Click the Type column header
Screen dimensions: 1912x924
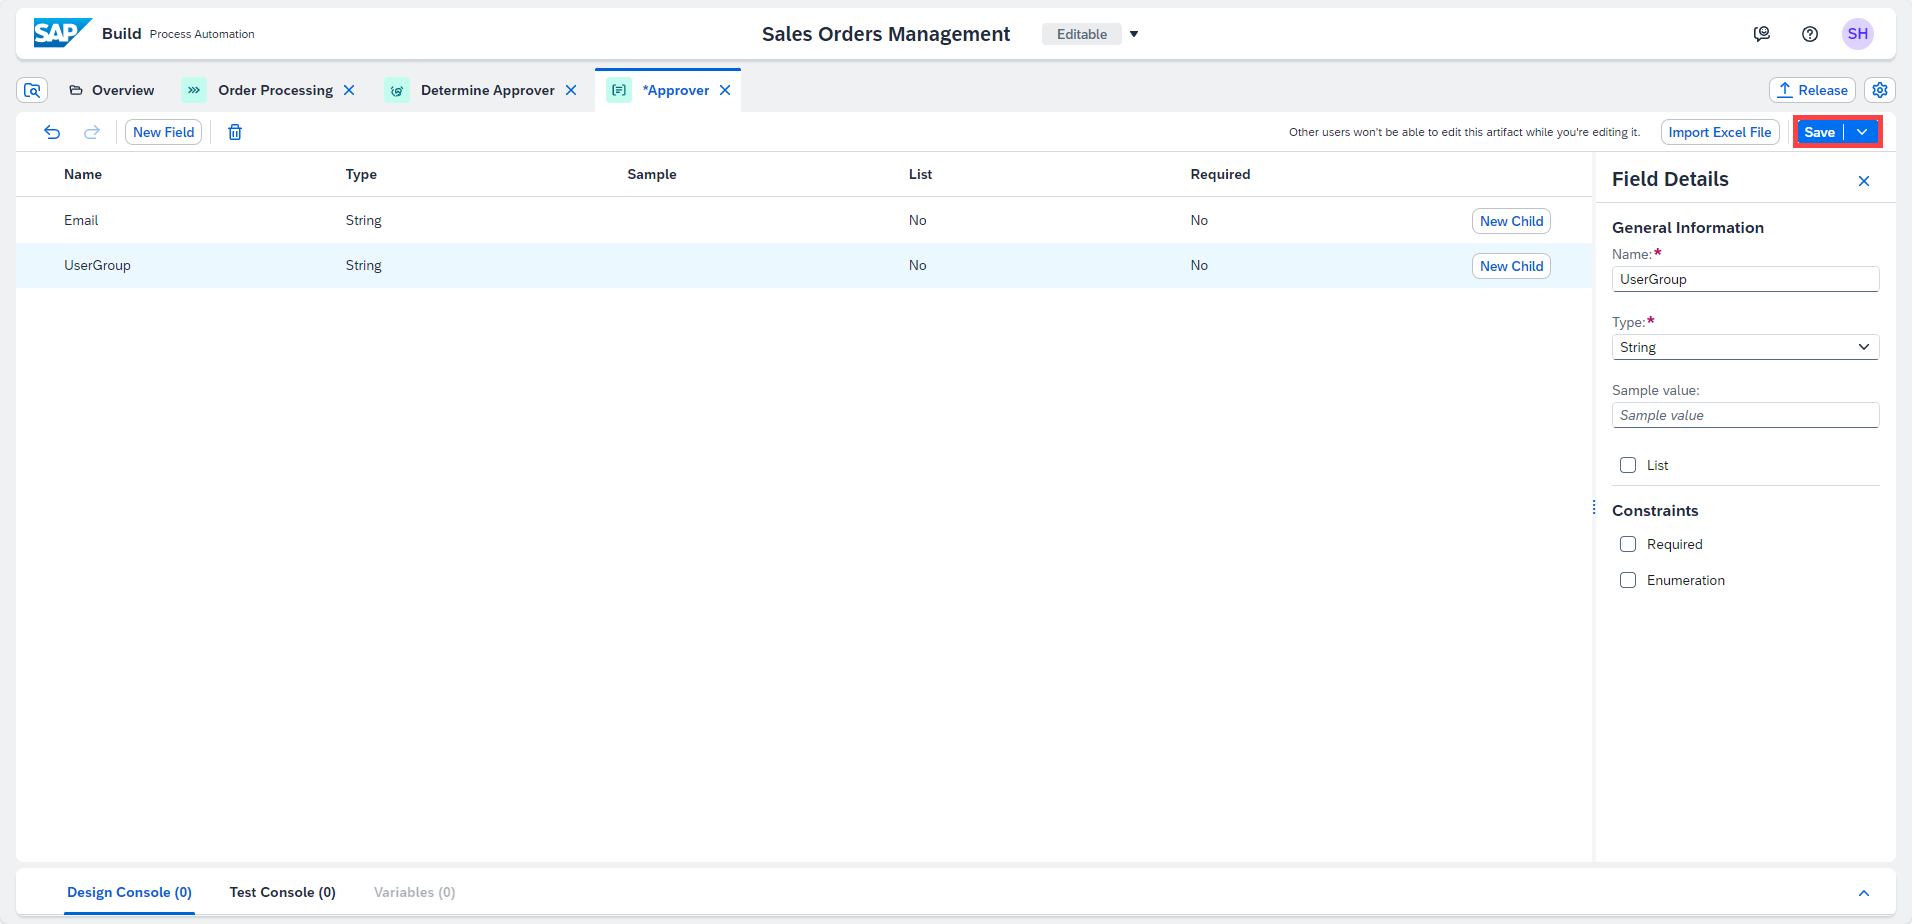[361, 174]
